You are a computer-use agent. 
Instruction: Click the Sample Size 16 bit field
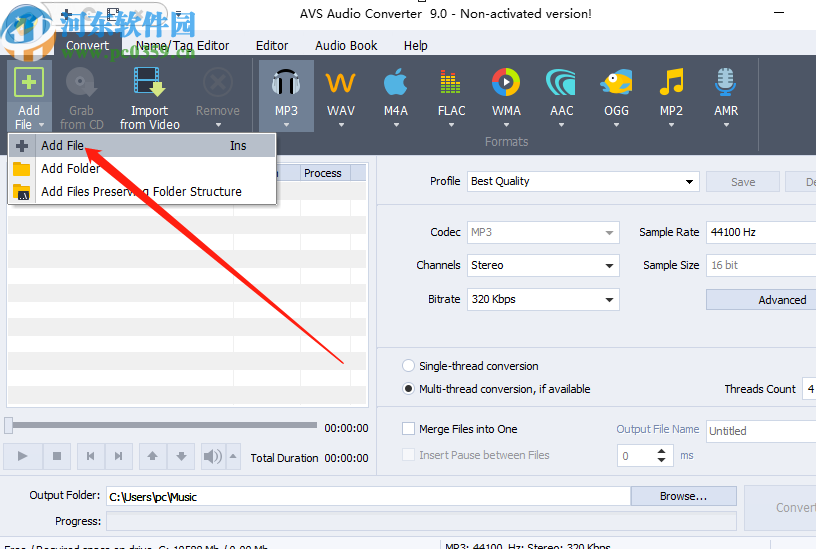click(x=761, y=265)
